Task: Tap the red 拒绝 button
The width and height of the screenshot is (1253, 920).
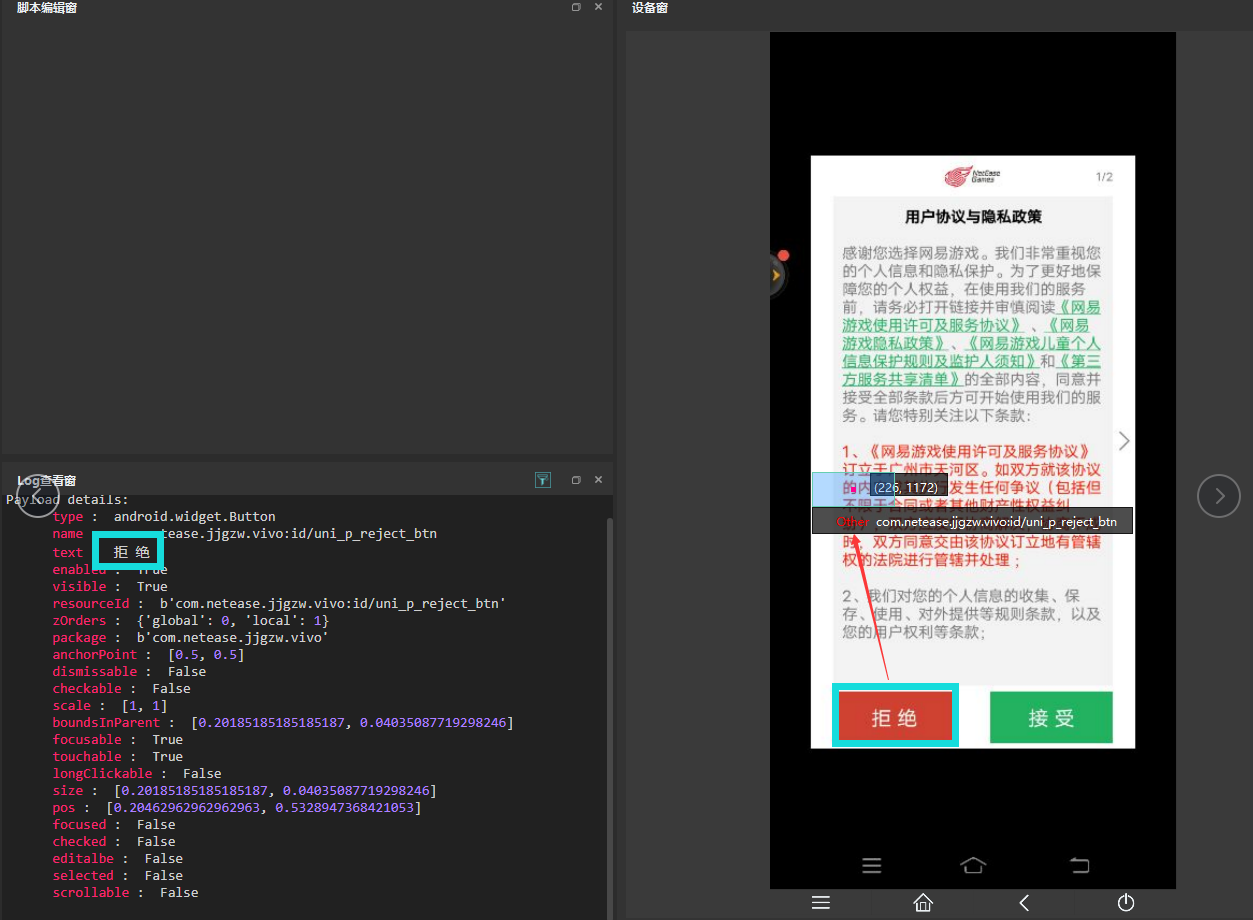Action: click(x=895, y=717)
